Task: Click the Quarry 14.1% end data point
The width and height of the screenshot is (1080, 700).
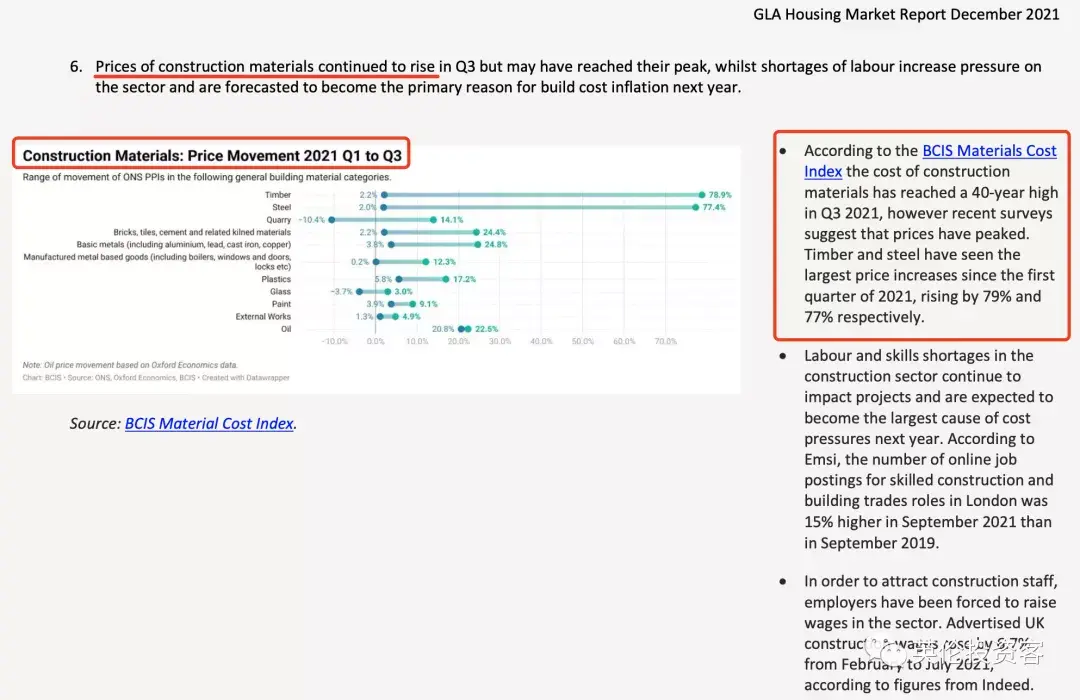Action: point(433,220)
